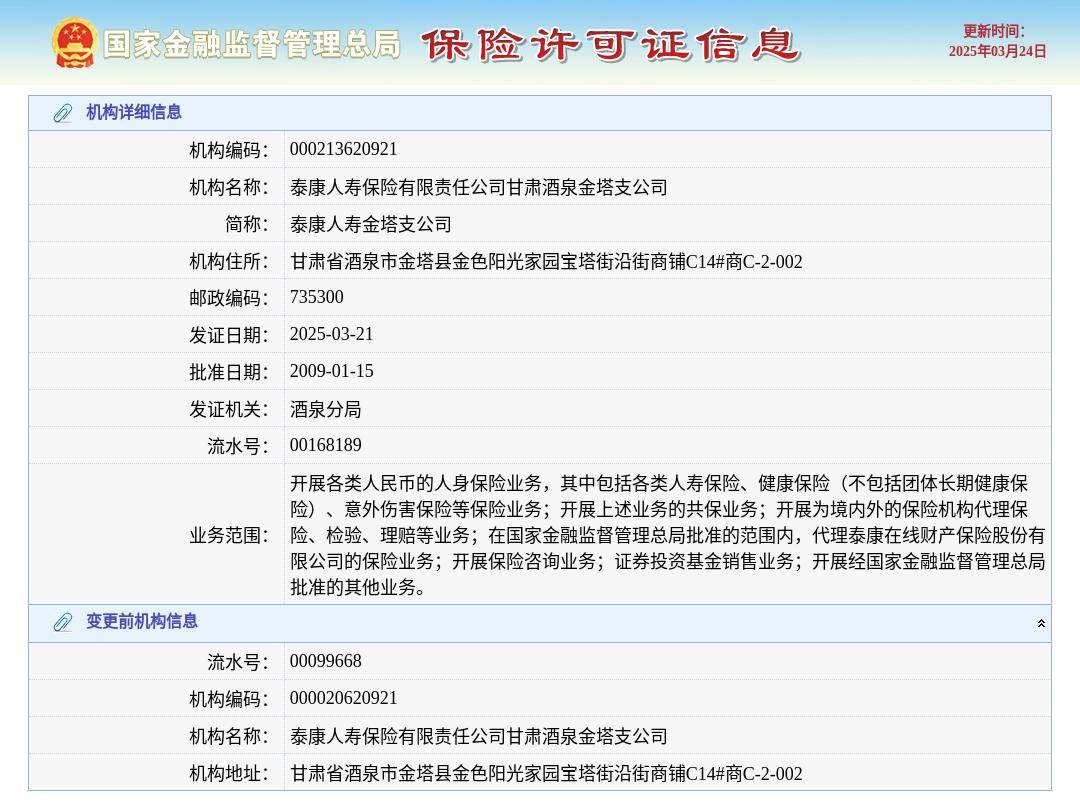Click the 邮政编码 label
This screenshot has height=805, width=1080.
point(229,298)
